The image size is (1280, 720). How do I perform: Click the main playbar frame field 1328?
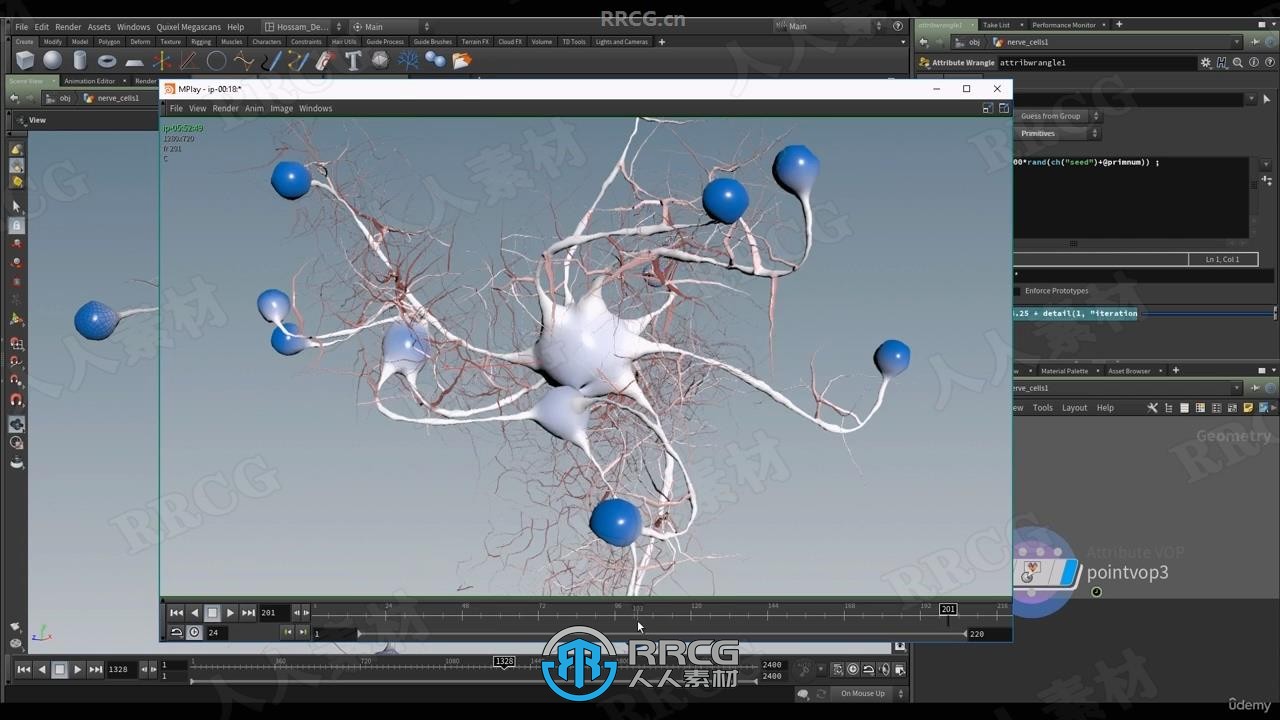122,669
